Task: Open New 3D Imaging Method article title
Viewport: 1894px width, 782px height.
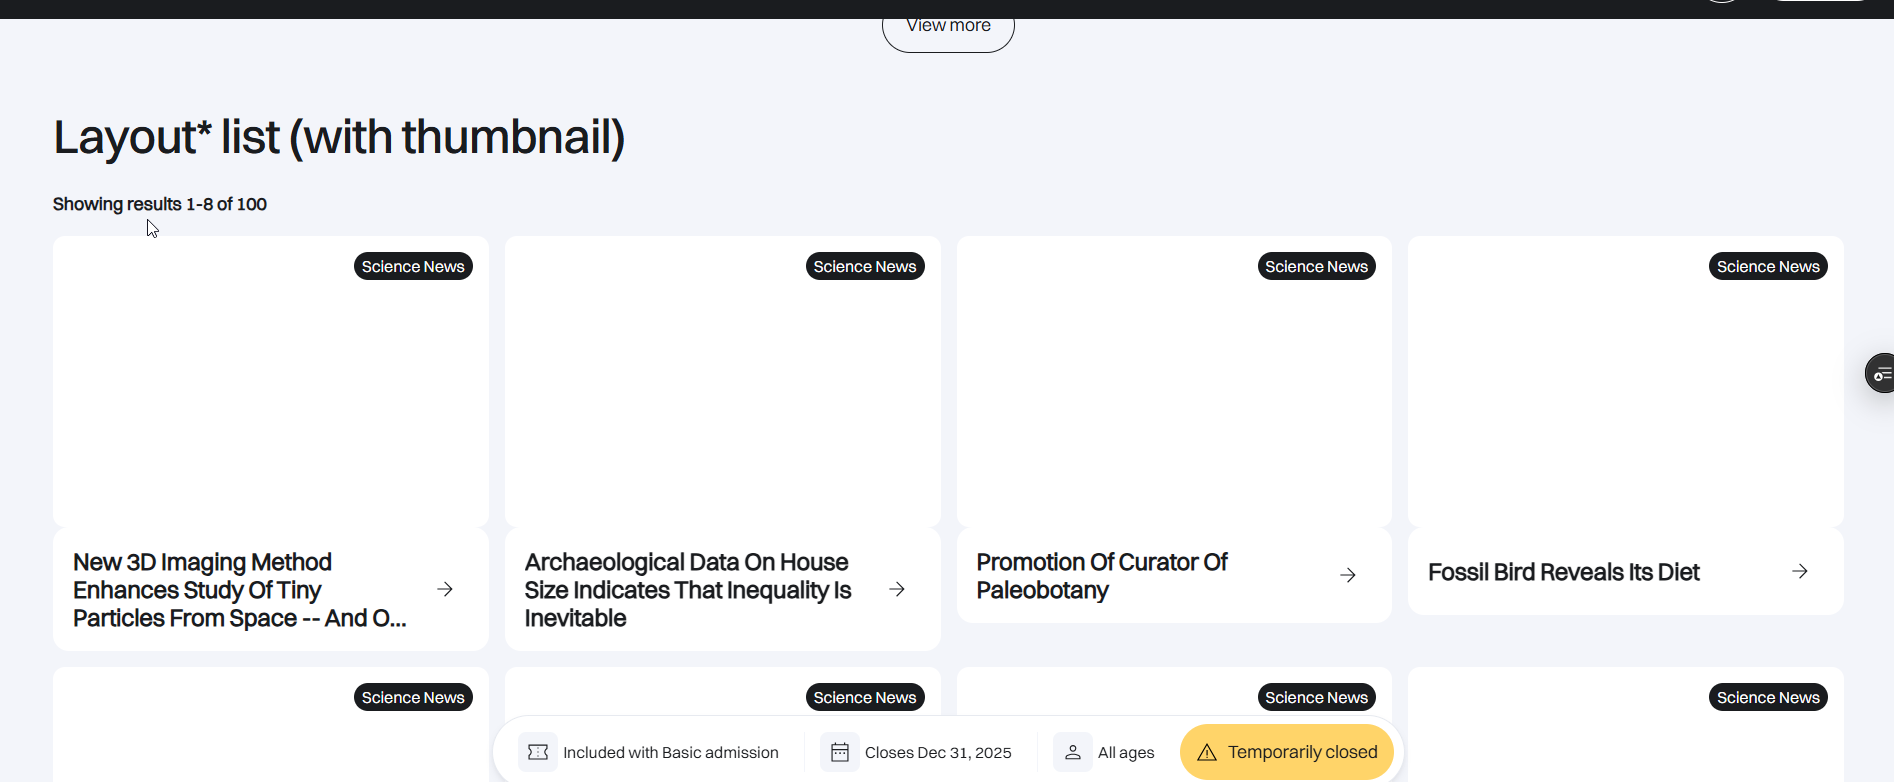Action: 240,590
